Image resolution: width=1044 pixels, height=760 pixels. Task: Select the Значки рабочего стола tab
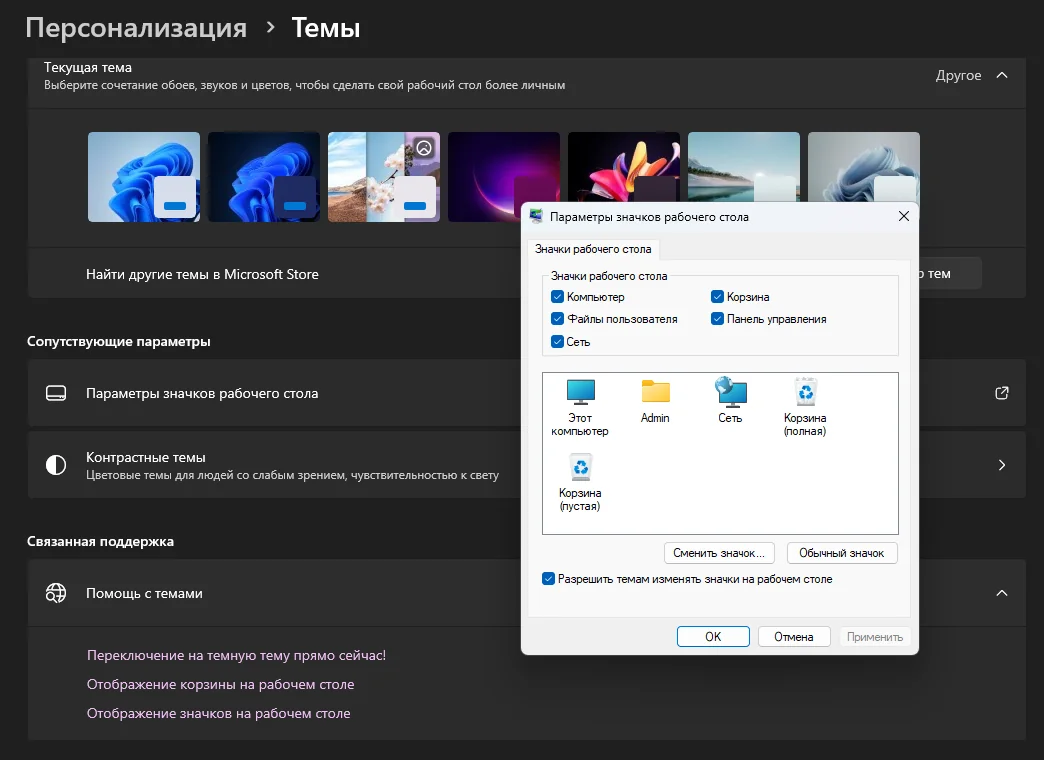593,249
